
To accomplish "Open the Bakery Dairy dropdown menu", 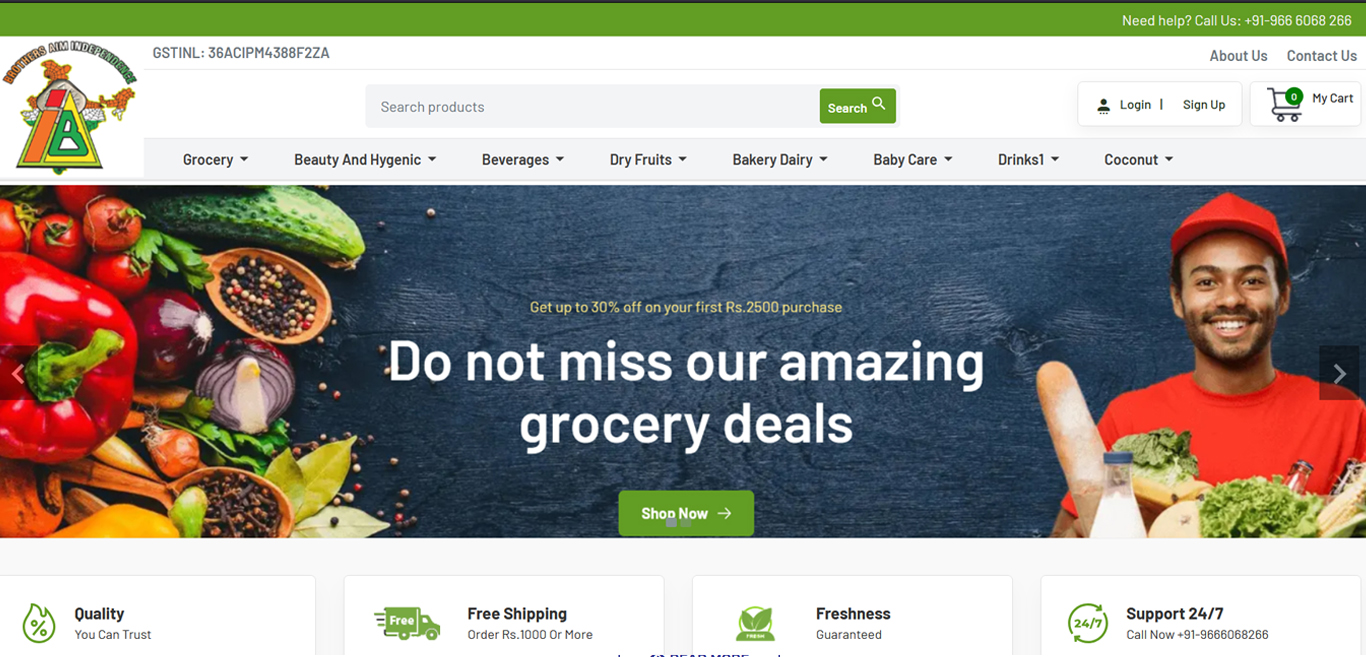I will (x=780, y=159).
